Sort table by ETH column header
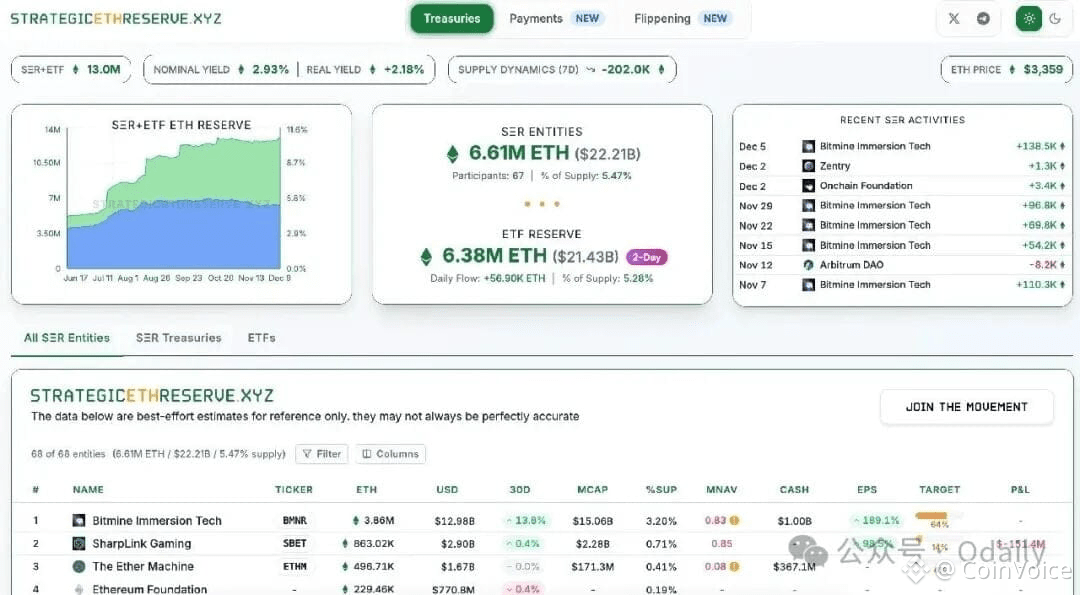This screenshot has width=1080, height=595. tap(366, 490)
